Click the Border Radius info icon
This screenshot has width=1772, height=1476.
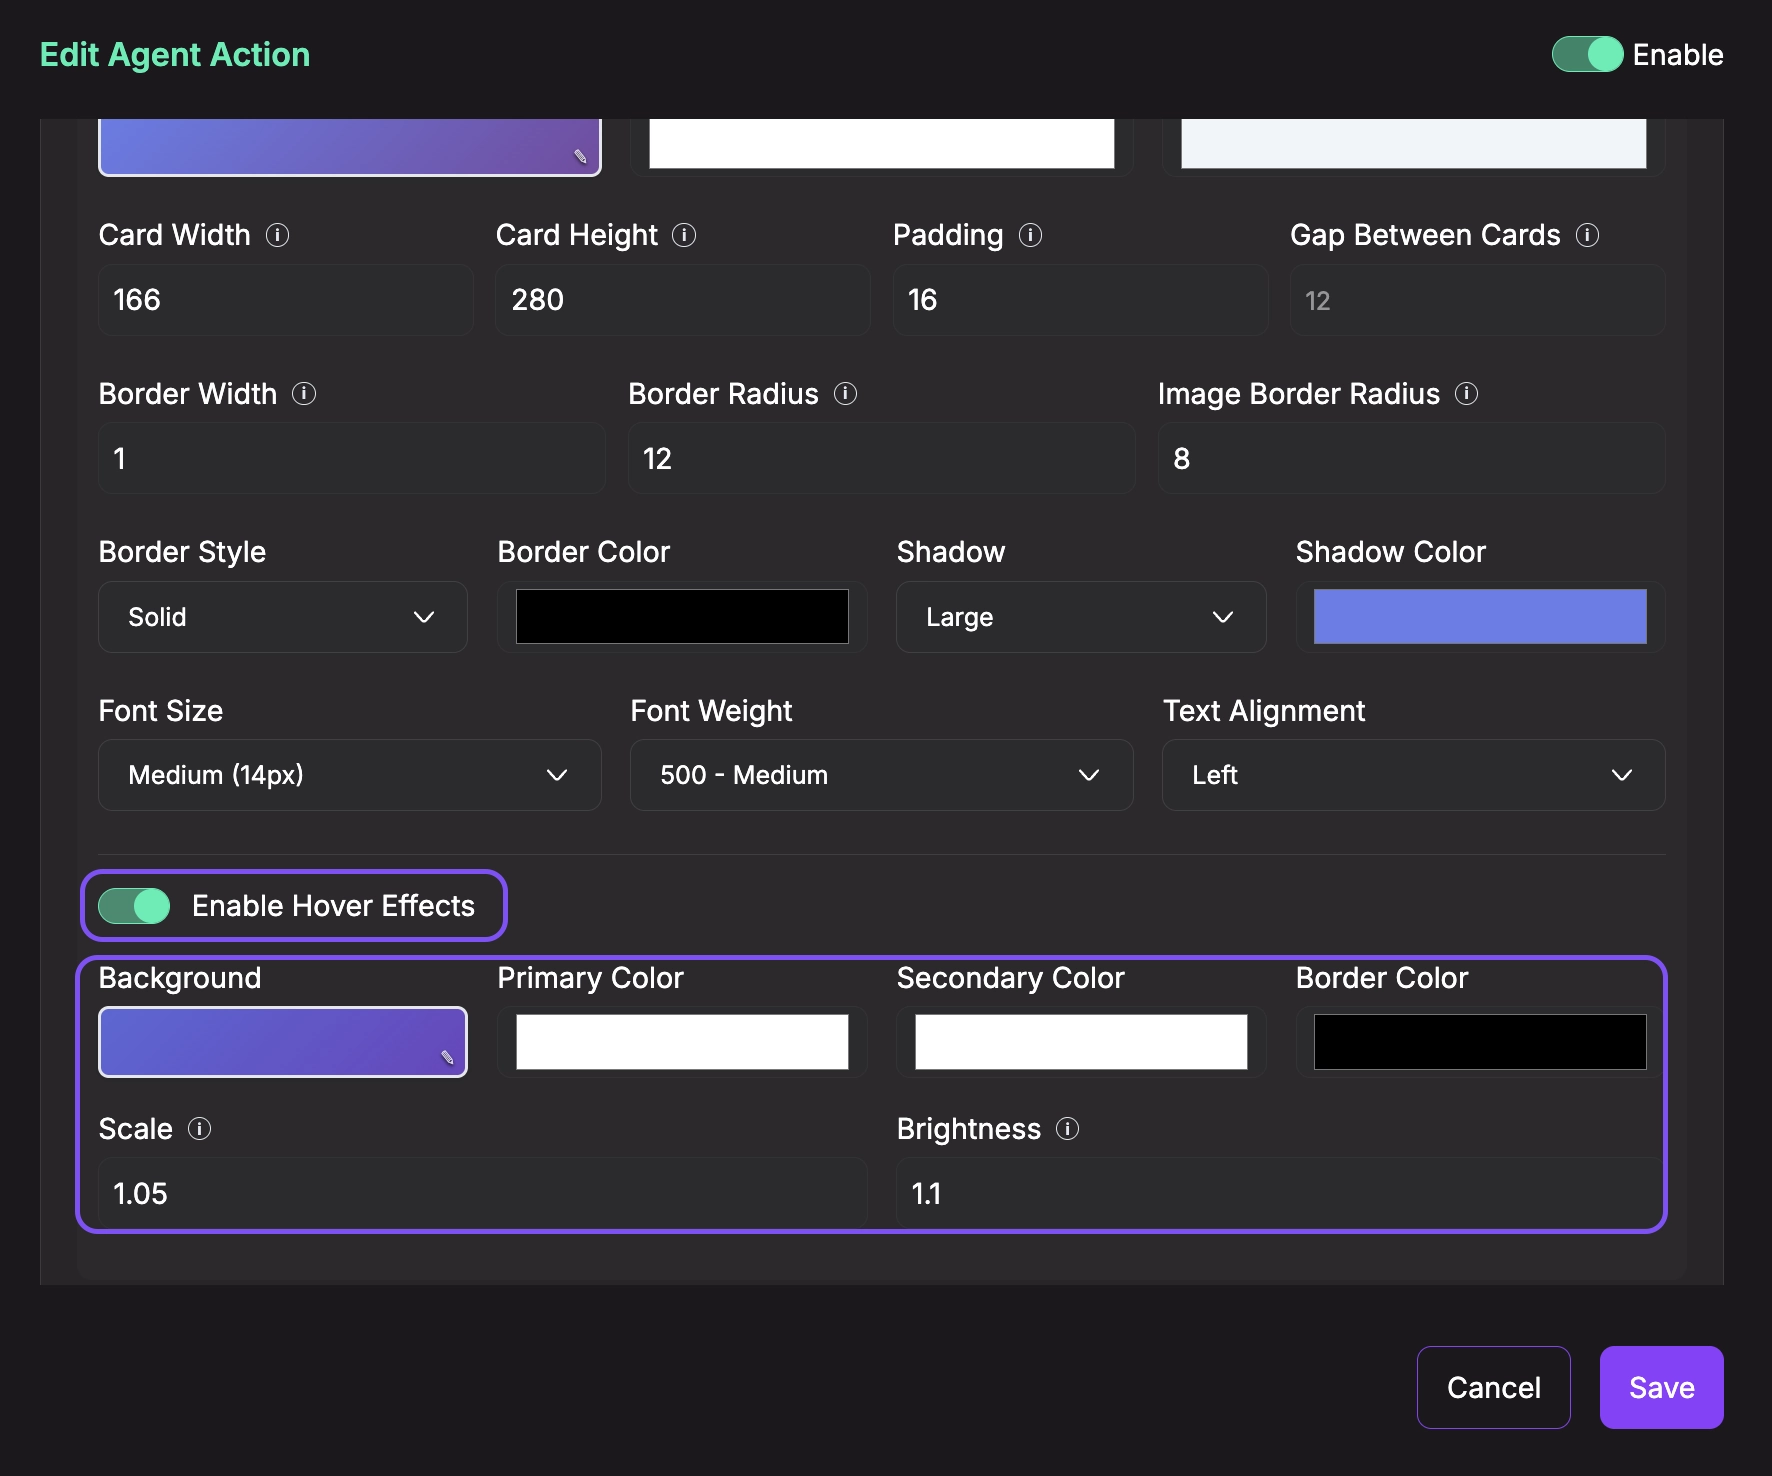click(x=846, y=394)
